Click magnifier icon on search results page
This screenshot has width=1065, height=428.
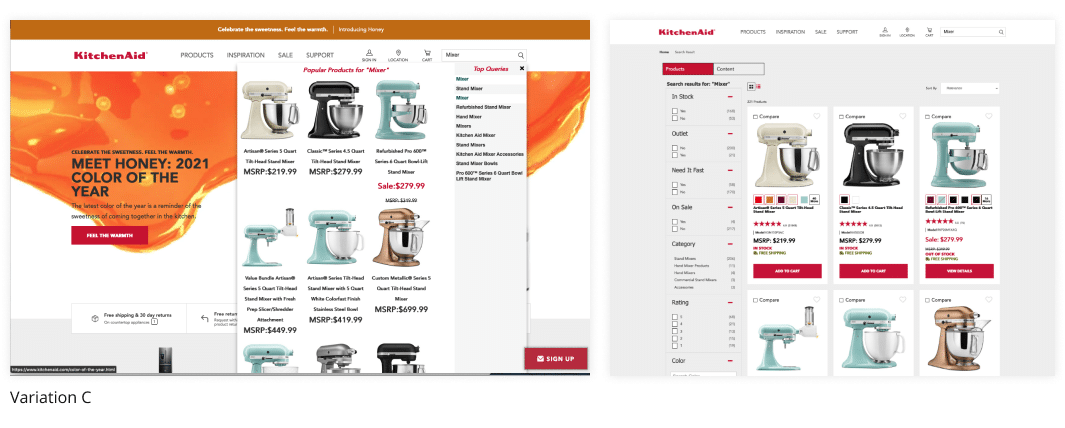pos(1000,32)
